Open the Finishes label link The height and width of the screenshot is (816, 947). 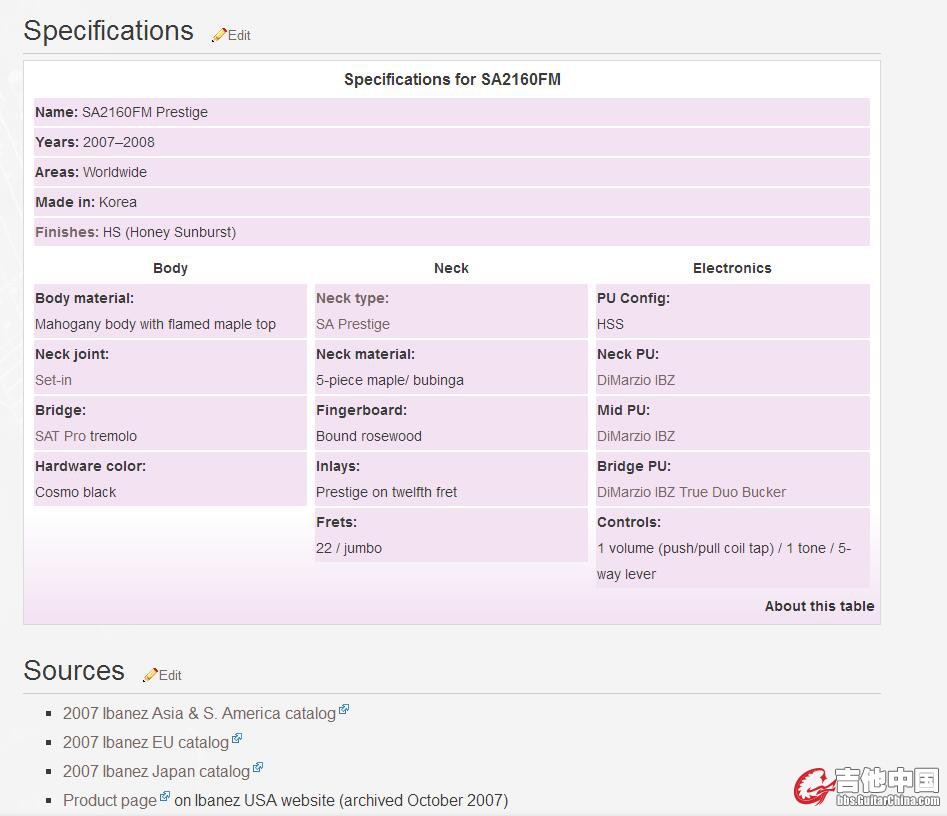pos(66,232)
